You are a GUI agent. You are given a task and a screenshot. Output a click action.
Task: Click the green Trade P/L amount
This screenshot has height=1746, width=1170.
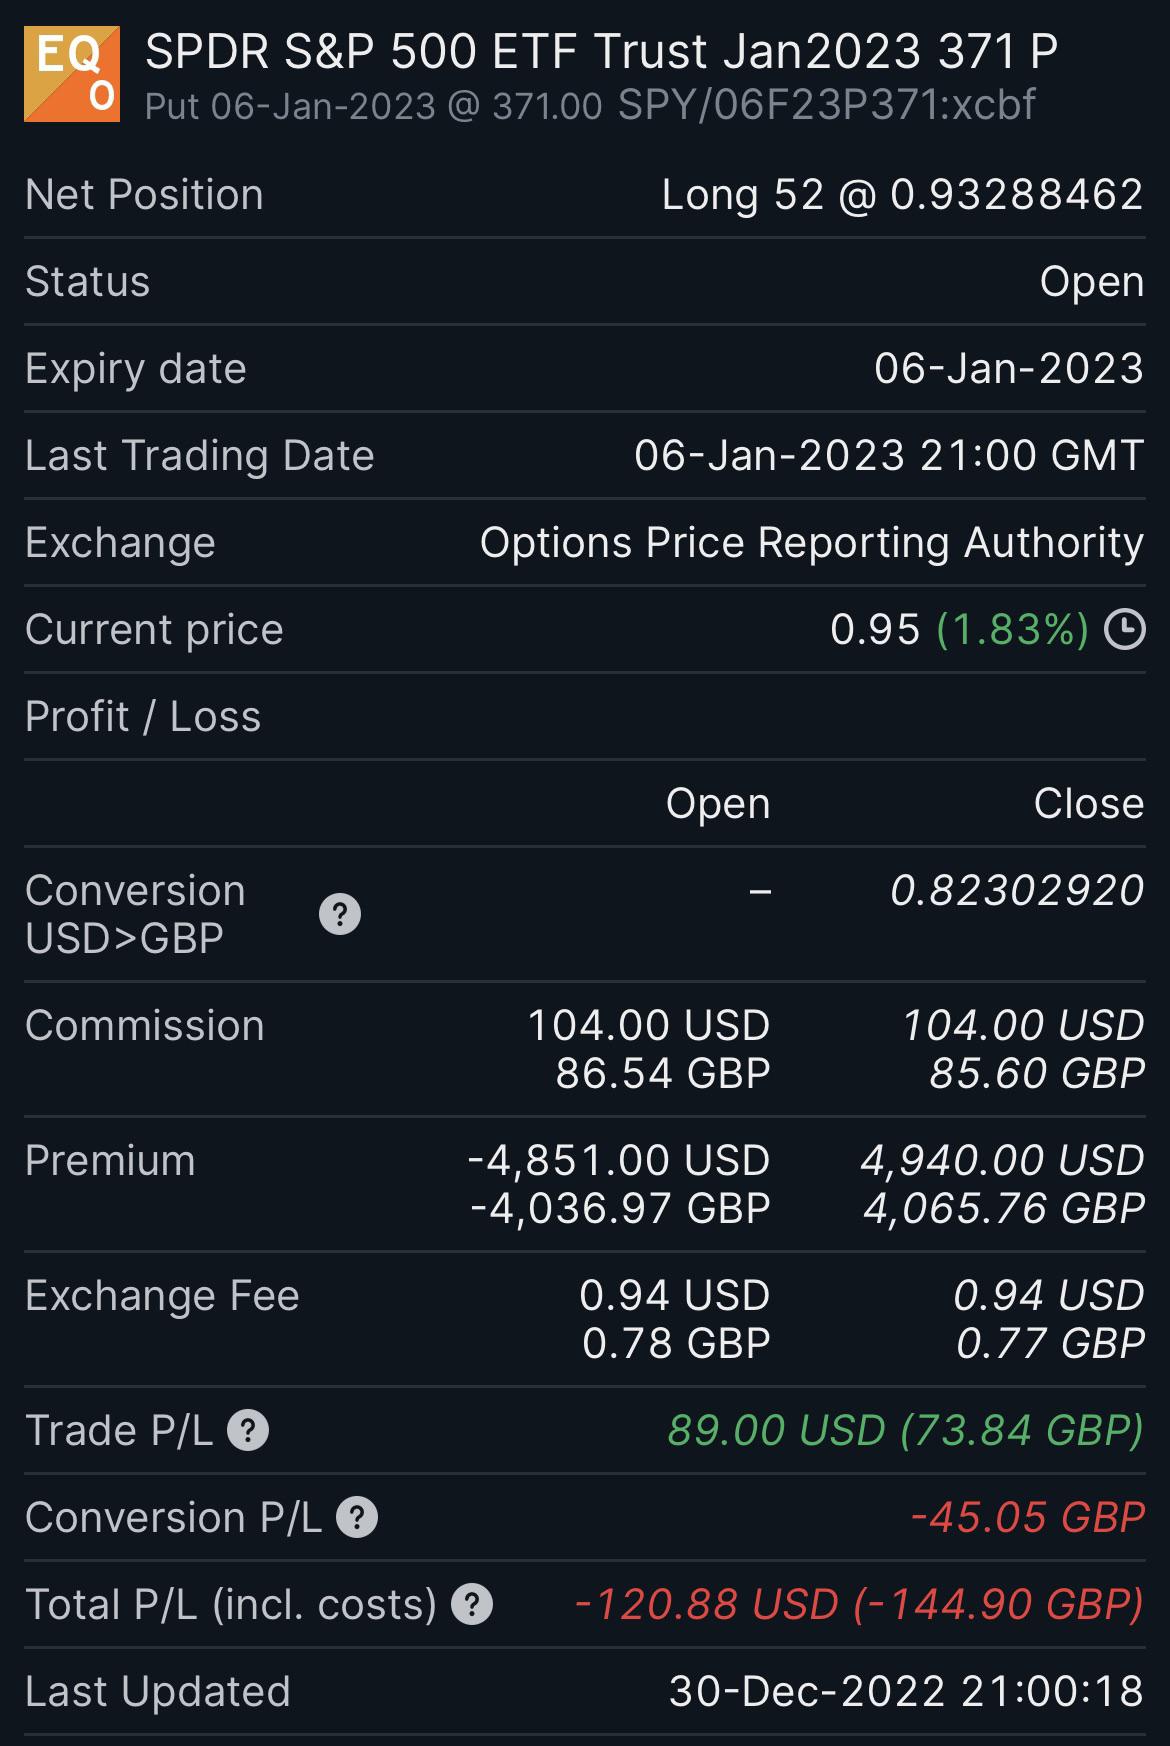pos(905,1430)
